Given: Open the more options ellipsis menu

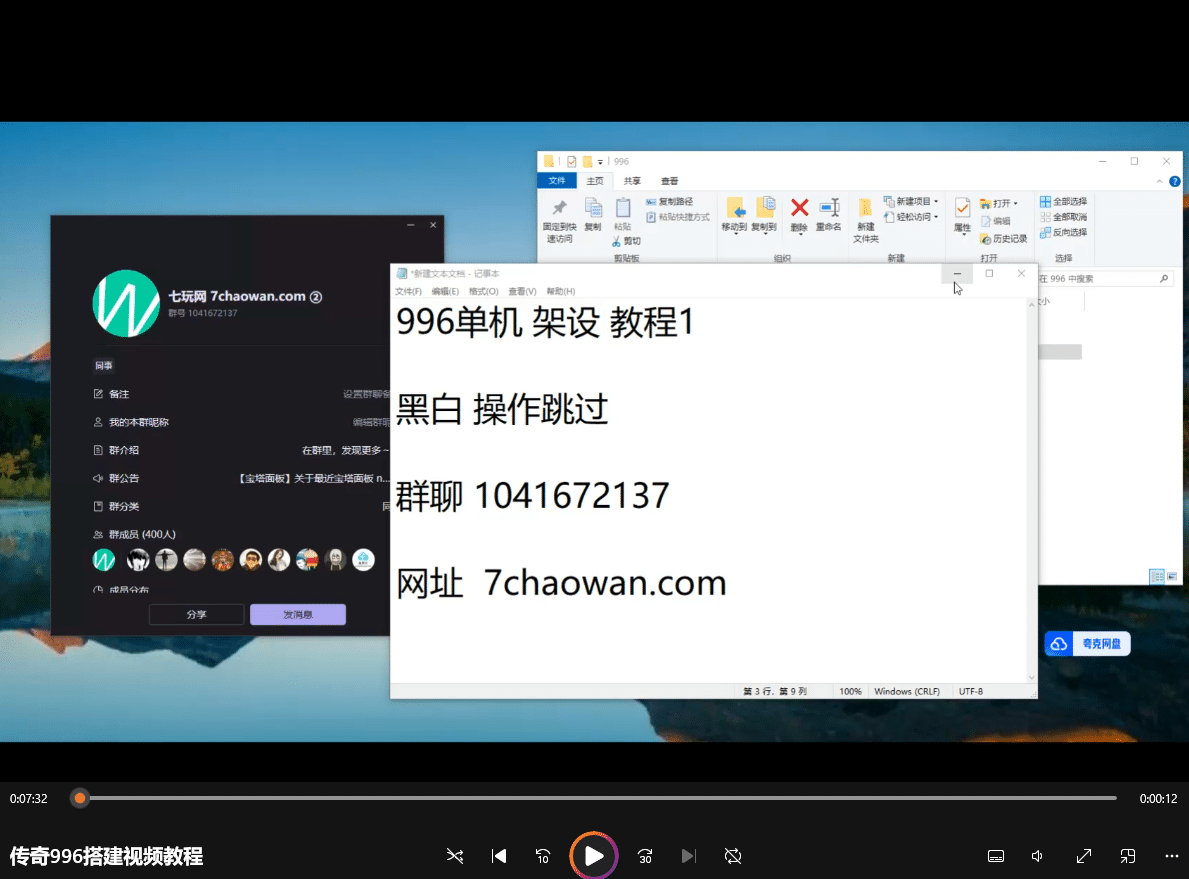Looking at the screenshot, I should pos(1172,856).
